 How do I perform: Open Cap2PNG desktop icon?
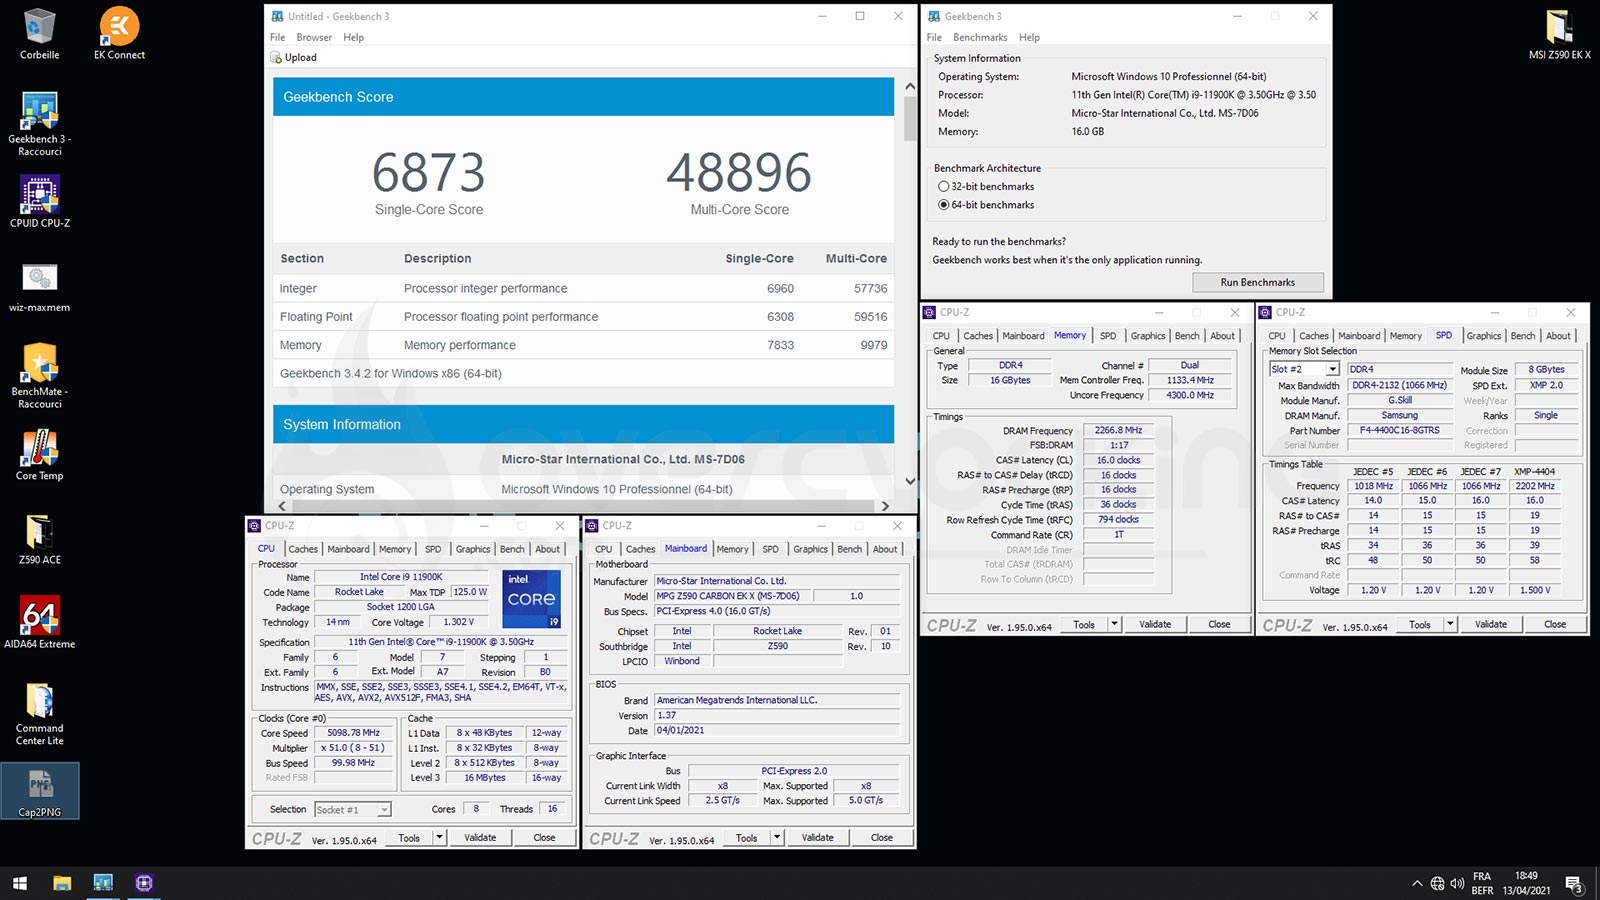[40, 792]
